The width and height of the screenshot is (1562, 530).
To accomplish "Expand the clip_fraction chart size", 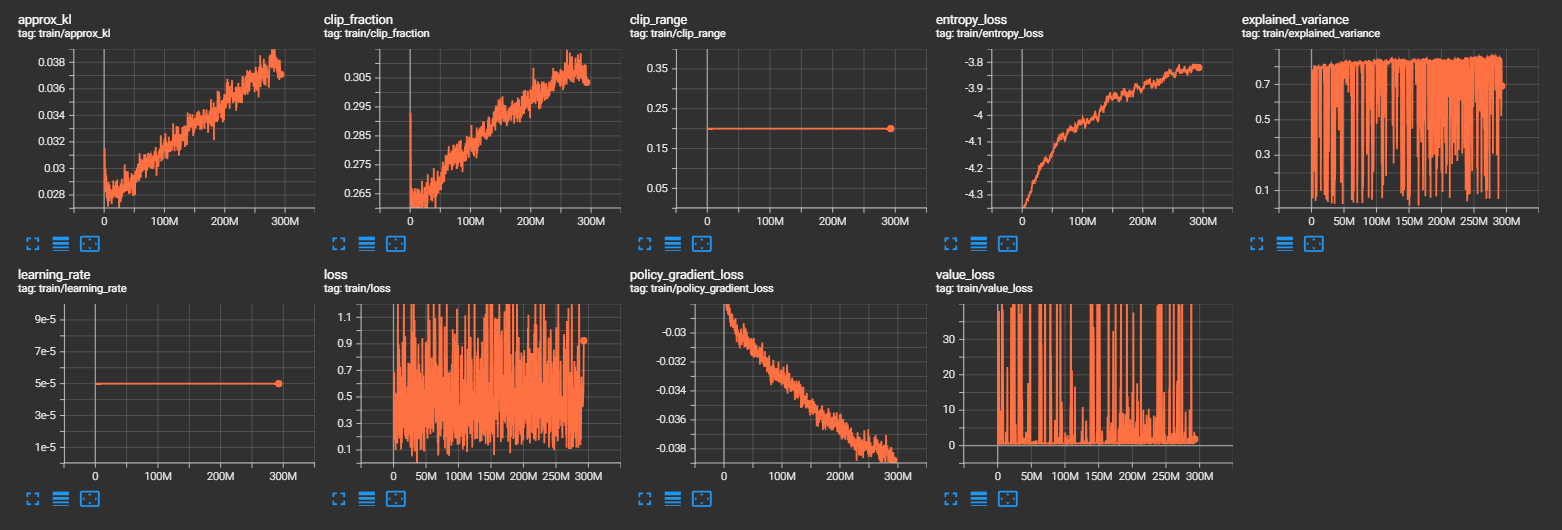I will (338, 243).
